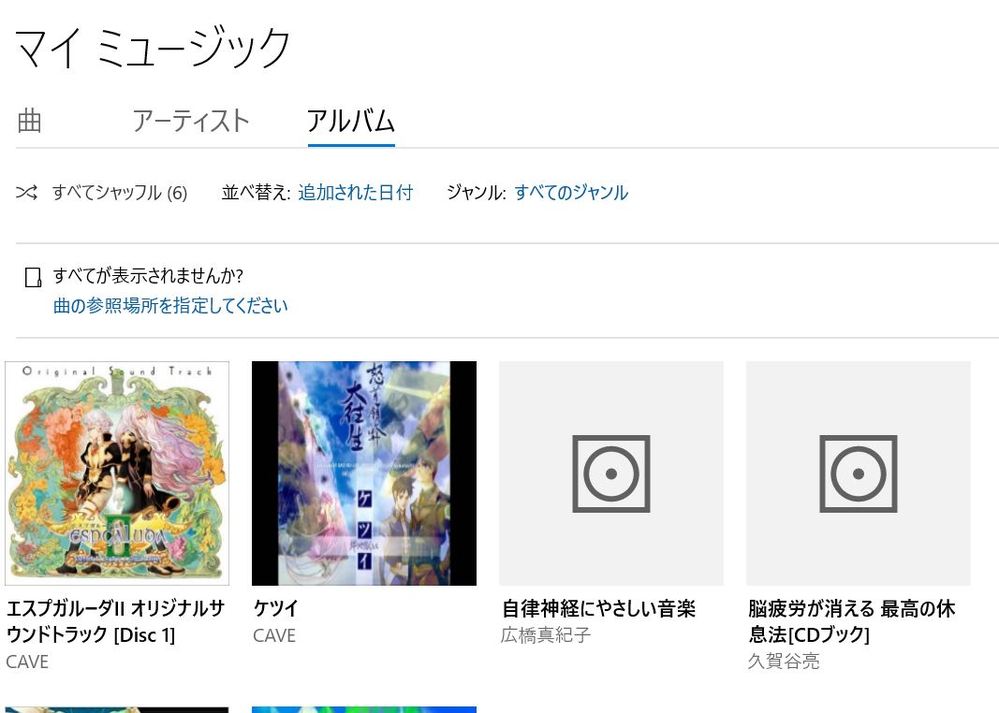Open 曲の参照場所を指定してください link
The image size is (999, 713).
[x=170, y=306]
